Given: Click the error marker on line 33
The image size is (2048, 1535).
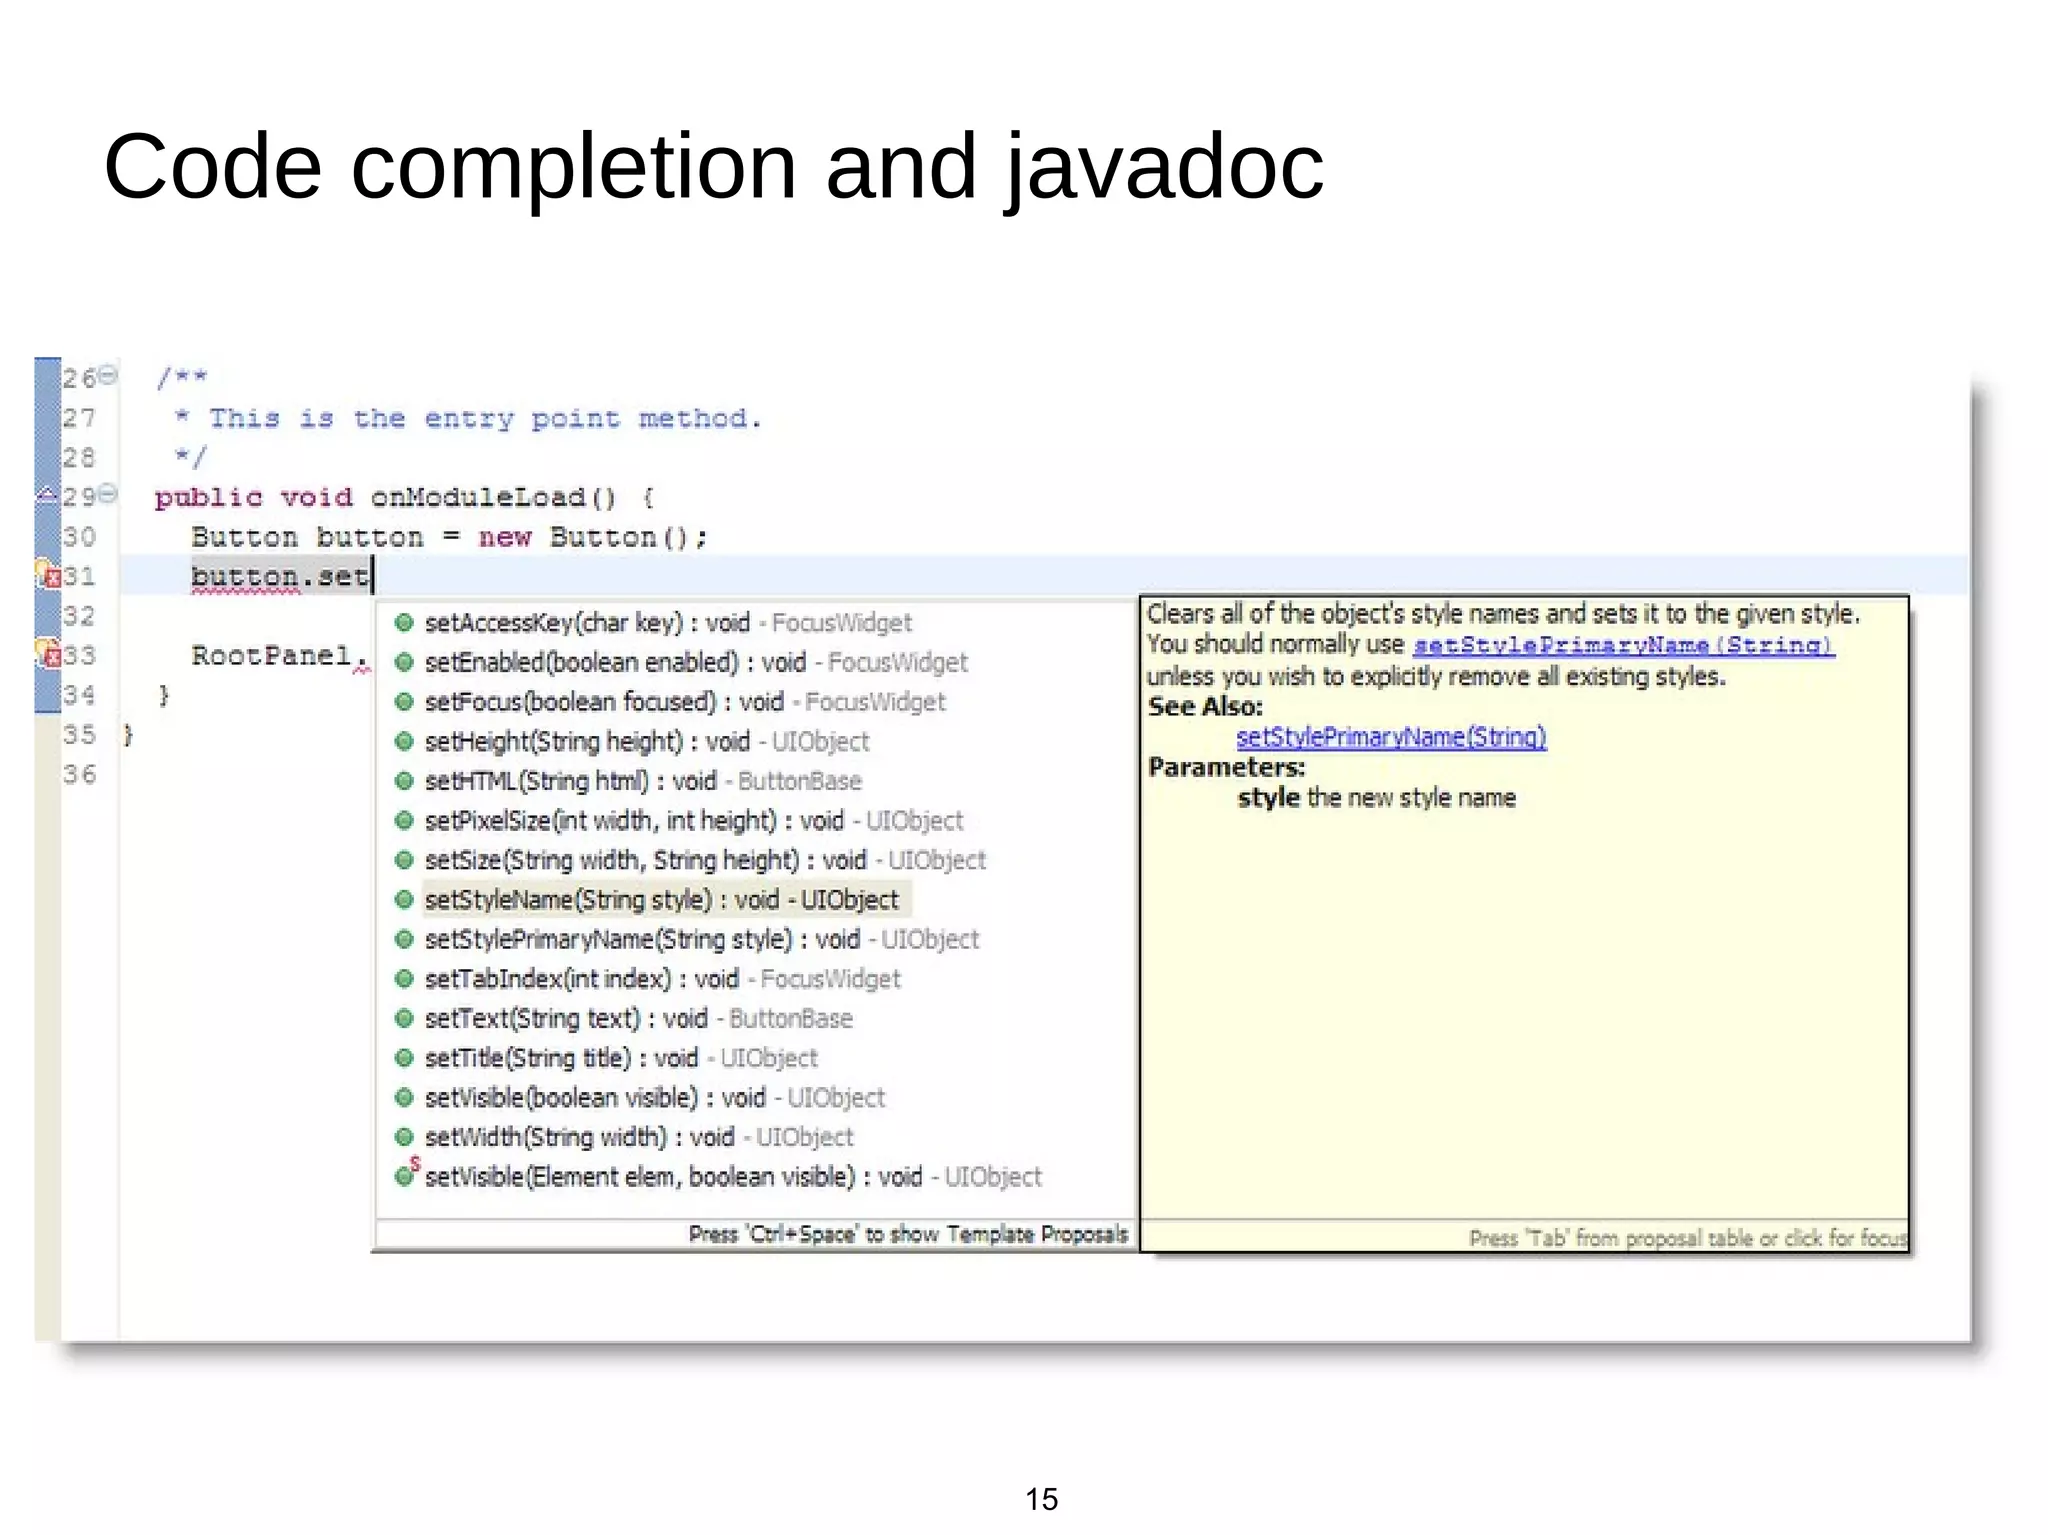Looking at the screenshot, I should coord(49,653).
